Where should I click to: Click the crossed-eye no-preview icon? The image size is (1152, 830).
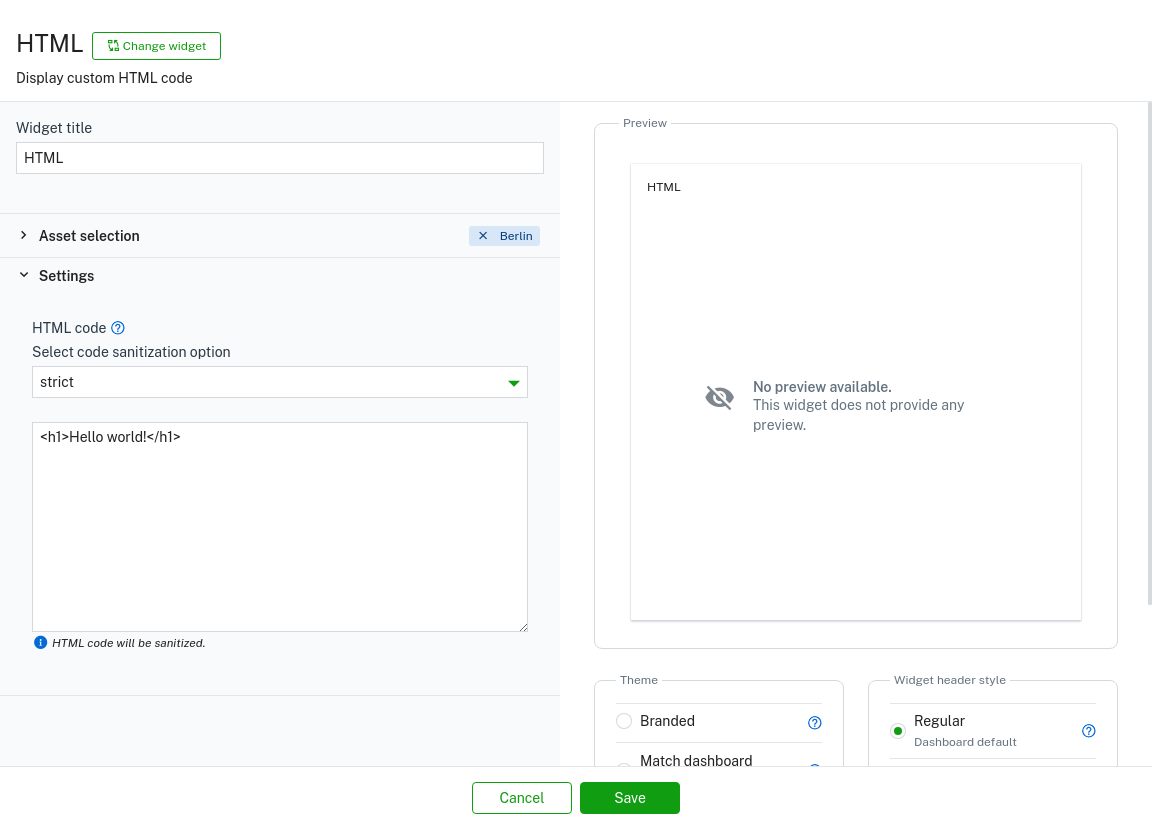coord(719,397)
